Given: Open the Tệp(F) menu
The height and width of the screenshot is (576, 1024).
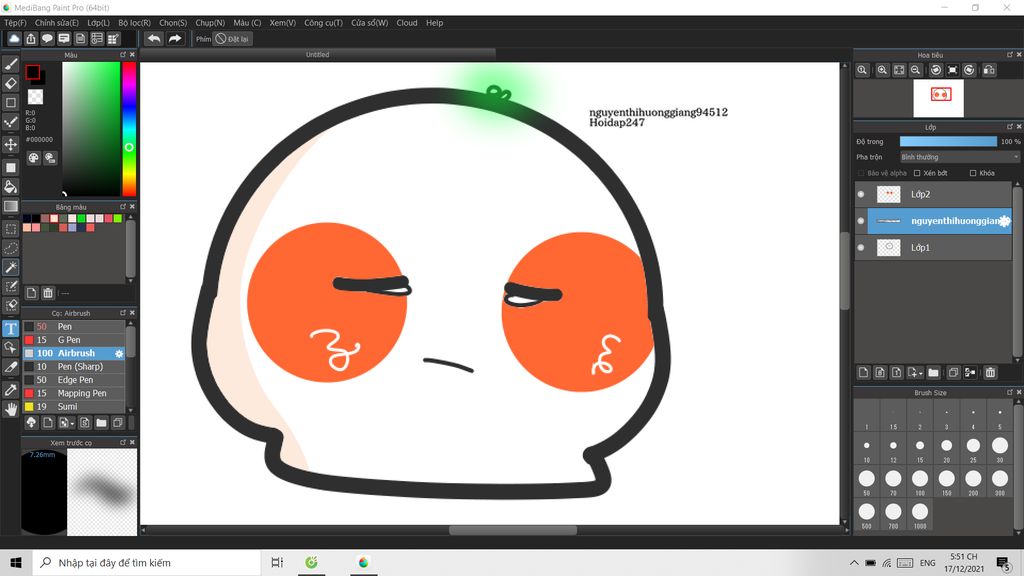Looking at the screenshot, I should click(15, 23).
